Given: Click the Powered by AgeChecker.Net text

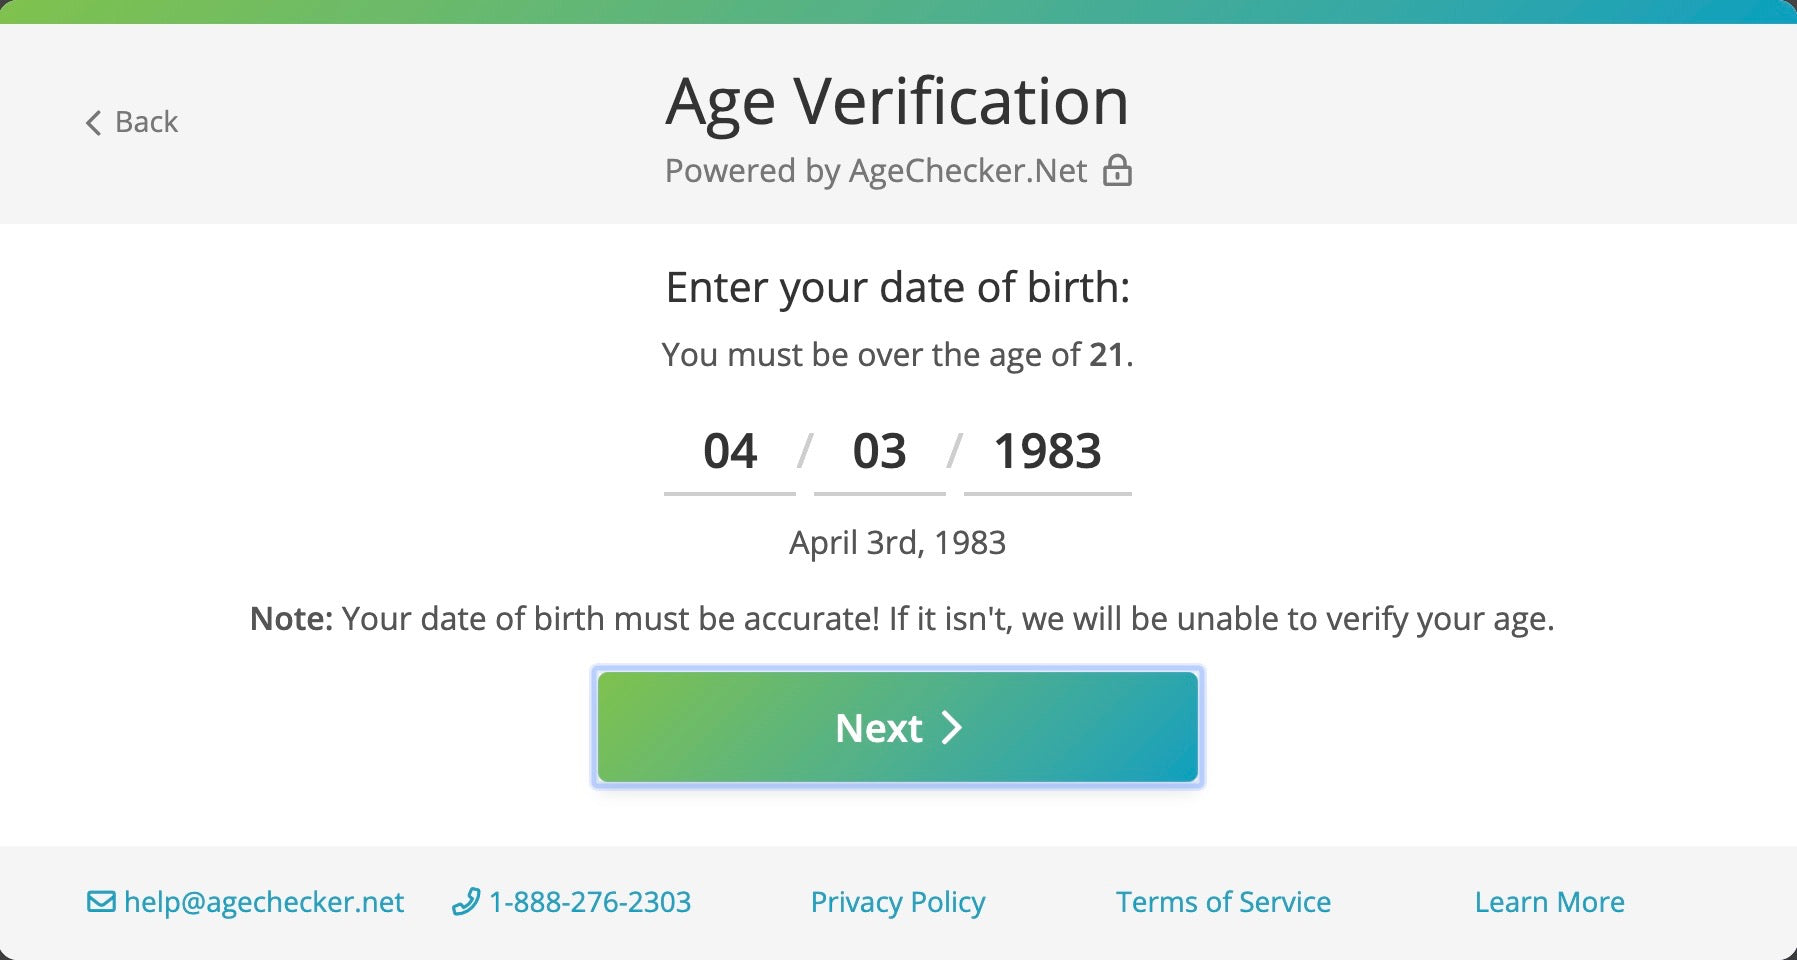Looking at the screenshot, I should coord(876,171).
